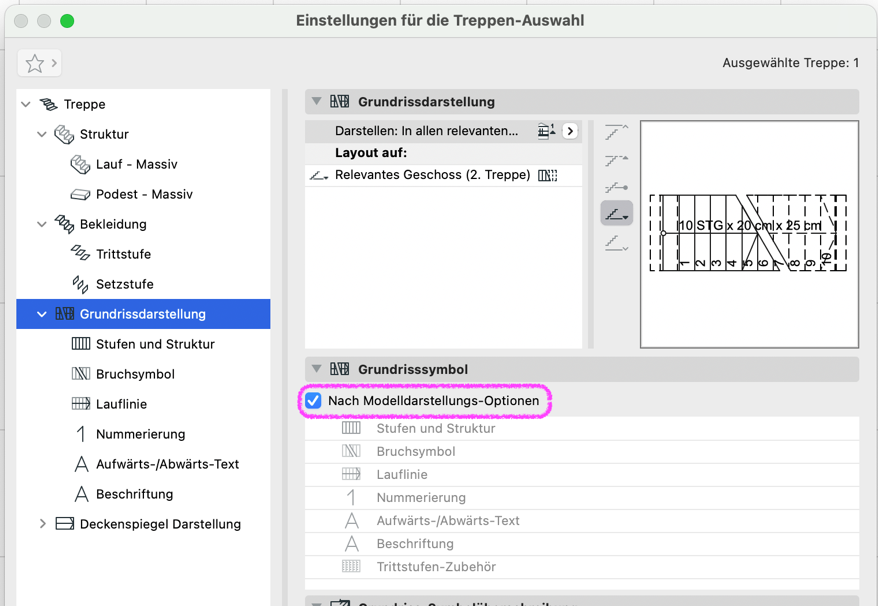Click the Stufen und Struktur list icon
Viewport: 878px width, 606px height.
(x=351, y=428)
